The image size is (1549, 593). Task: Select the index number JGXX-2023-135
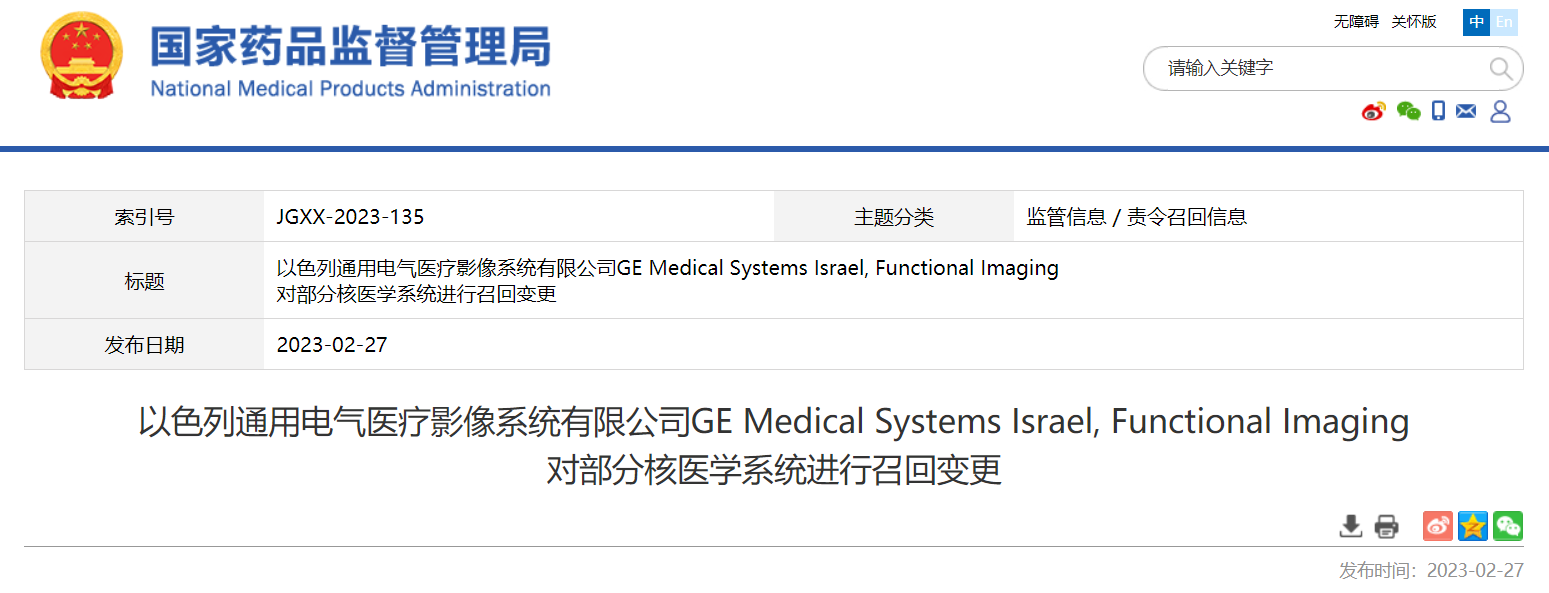pos(350,217)
